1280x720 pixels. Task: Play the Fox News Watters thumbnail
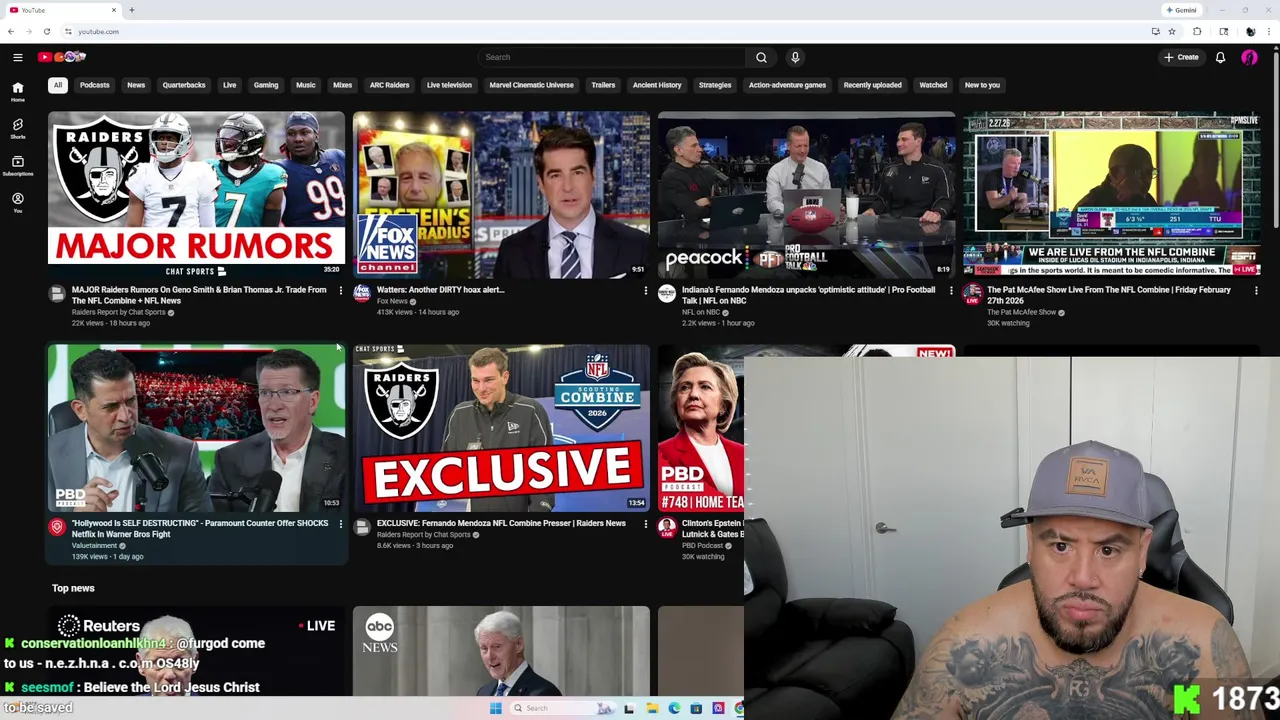pos(501,194)
